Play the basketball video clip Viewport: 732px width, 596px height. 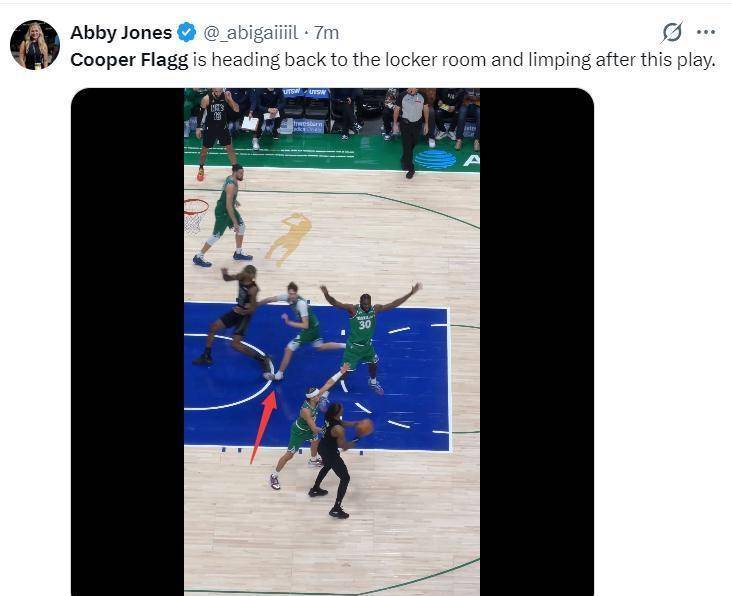tap(332, 342)
